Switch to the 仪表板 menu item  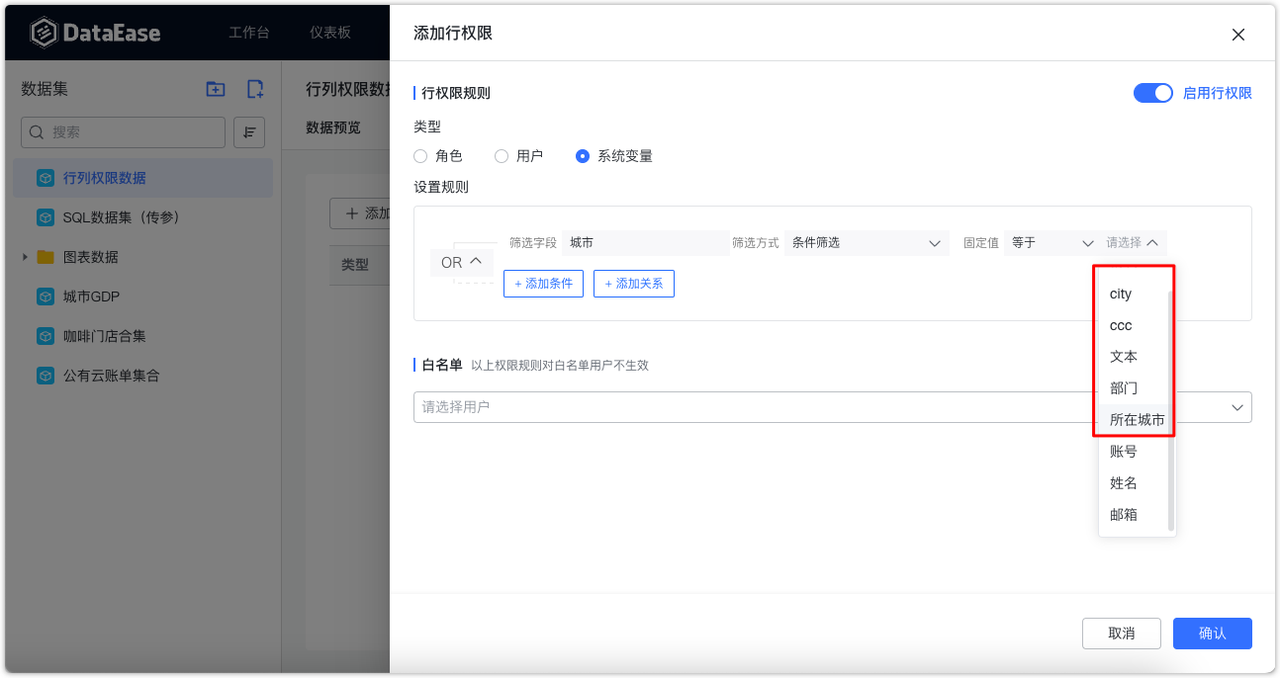pyautogui.click(x=329, y=31)
